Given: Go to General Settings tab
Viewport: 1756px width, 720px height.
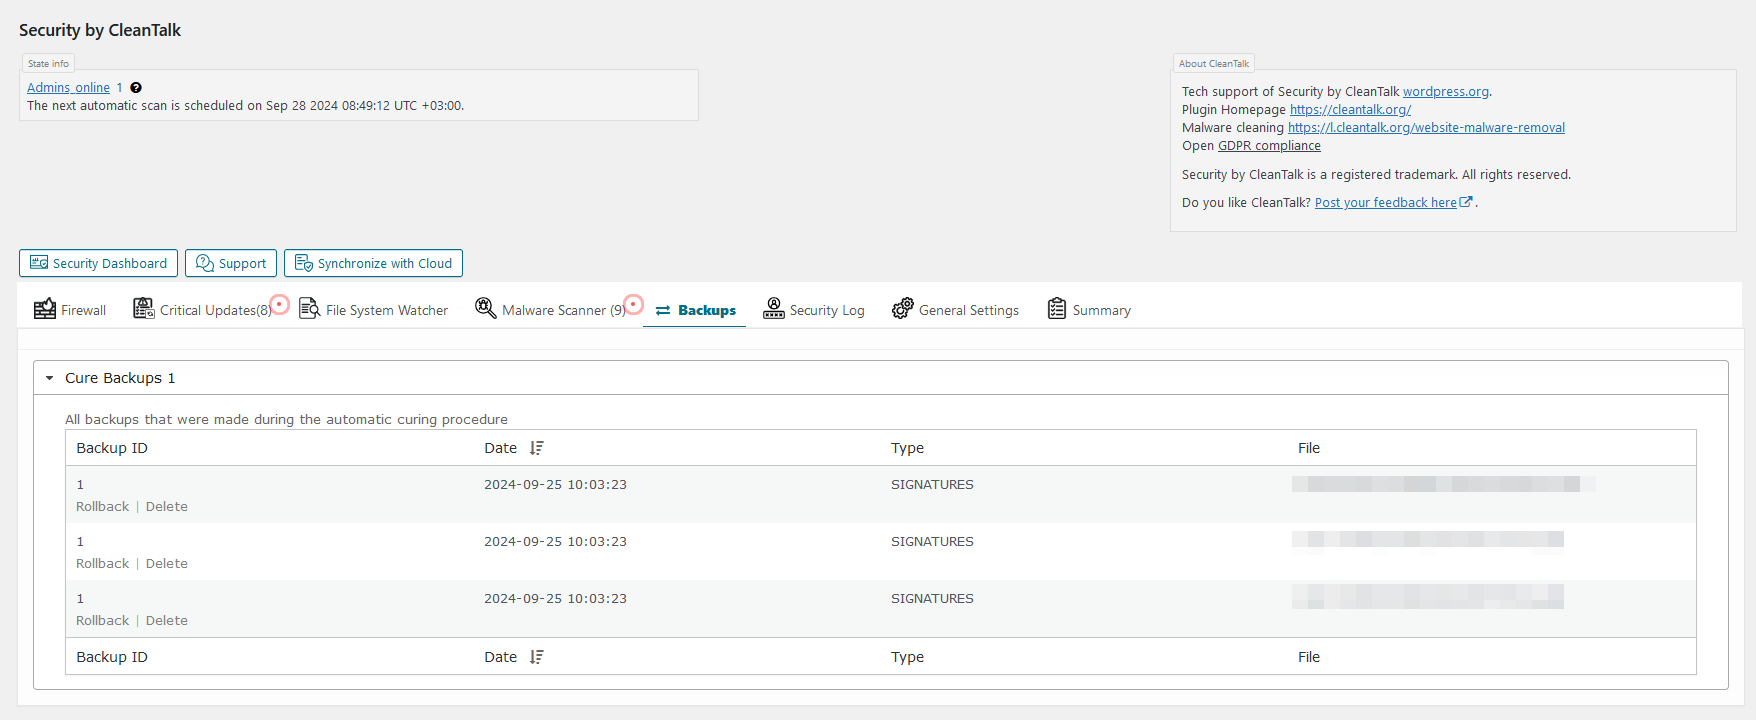Looking at the screenshot, I should [956, 310].
